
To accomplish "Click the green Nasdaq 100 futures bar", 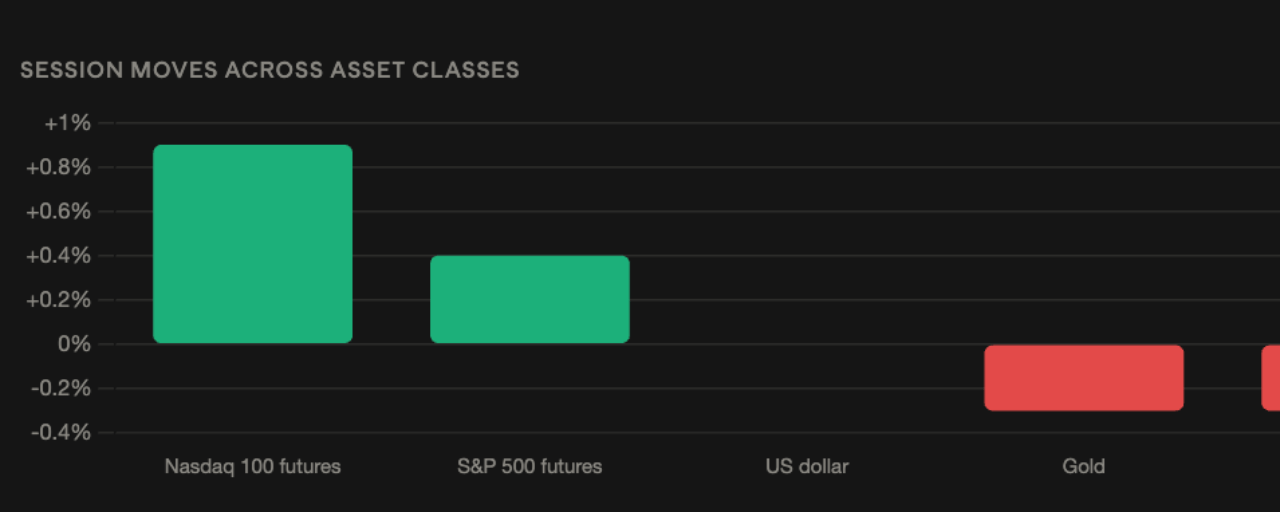I will [253, 244].
